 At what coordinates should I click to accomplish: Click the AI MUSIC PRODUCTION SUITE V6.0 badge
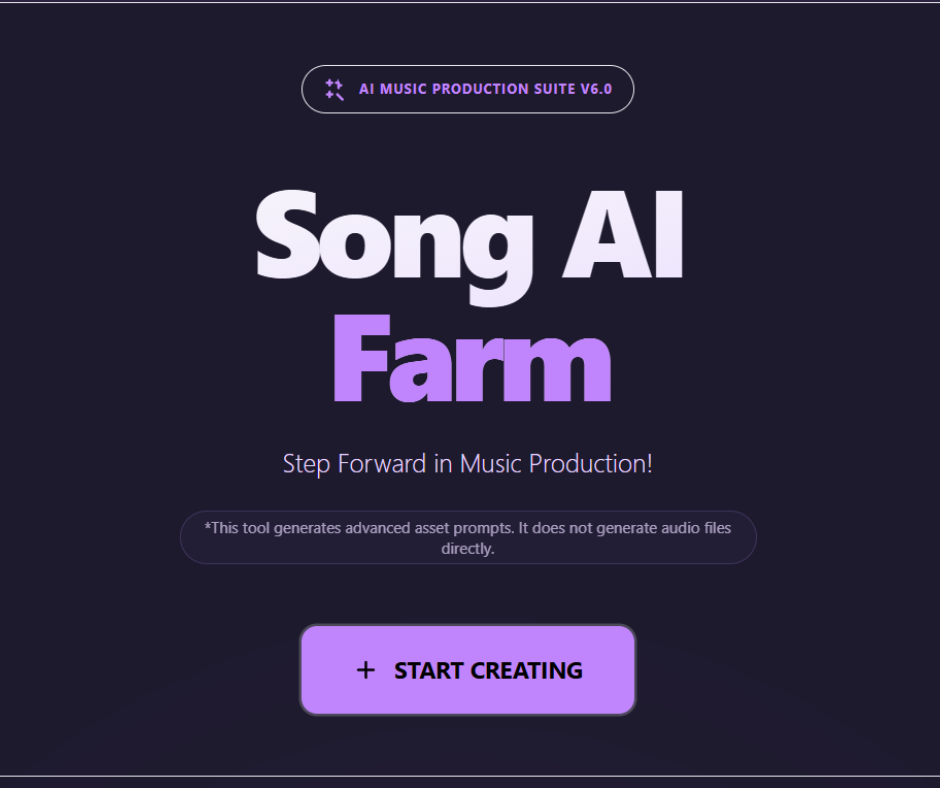467,89
